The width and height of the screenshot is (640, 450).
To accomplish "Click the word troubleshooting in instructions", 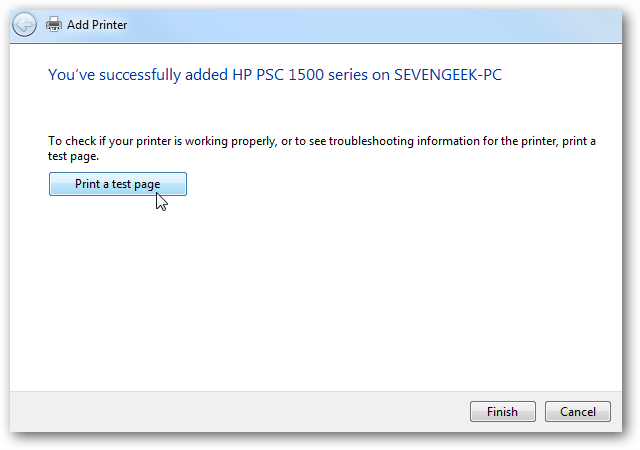I will [x=371, y=141].
